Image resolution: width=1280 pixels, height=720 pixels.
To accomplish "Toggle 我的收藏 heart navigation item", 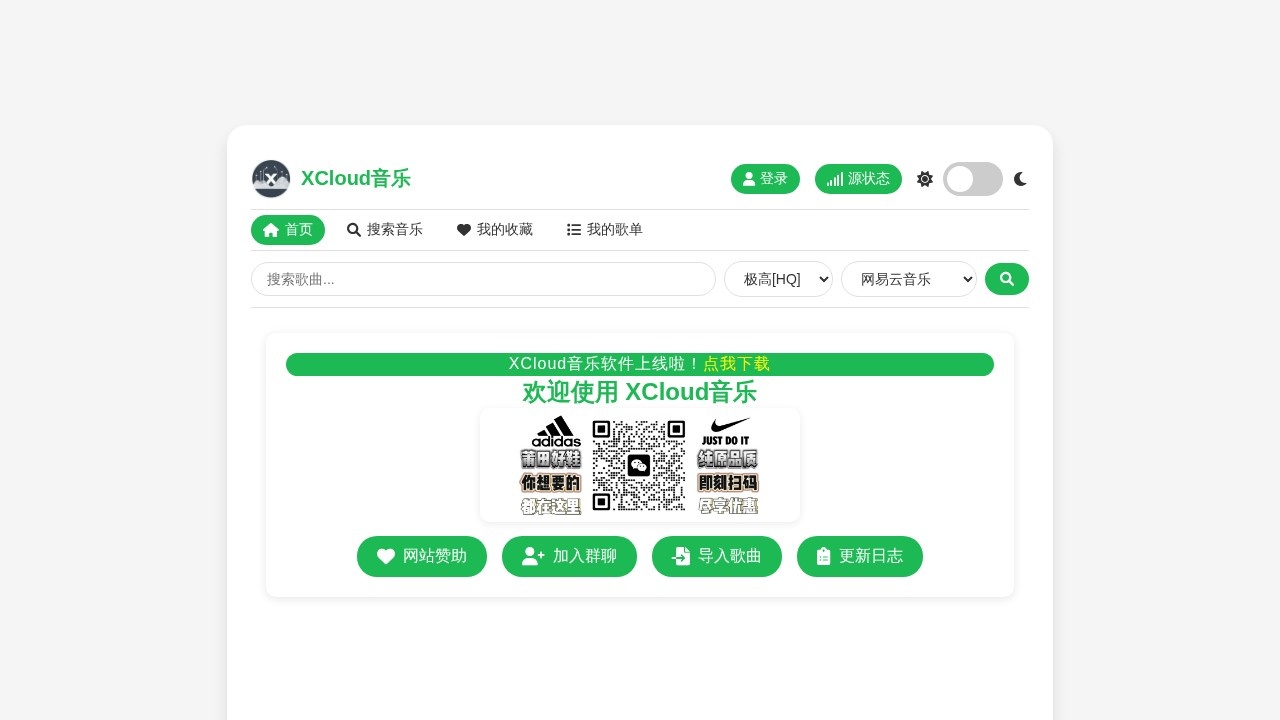I will coord(494,229).
